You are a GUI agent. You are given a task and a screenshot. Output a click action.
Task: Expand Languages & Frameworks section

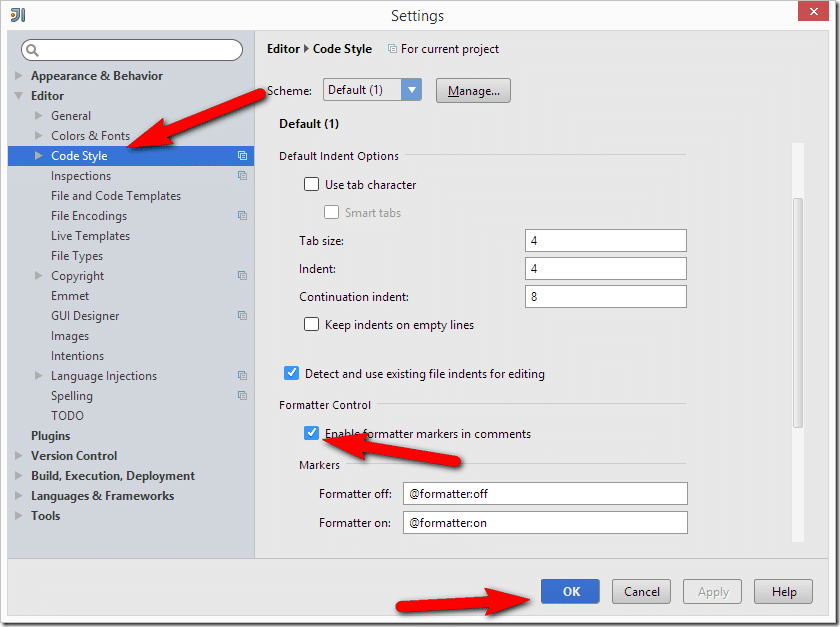point(19,495)
